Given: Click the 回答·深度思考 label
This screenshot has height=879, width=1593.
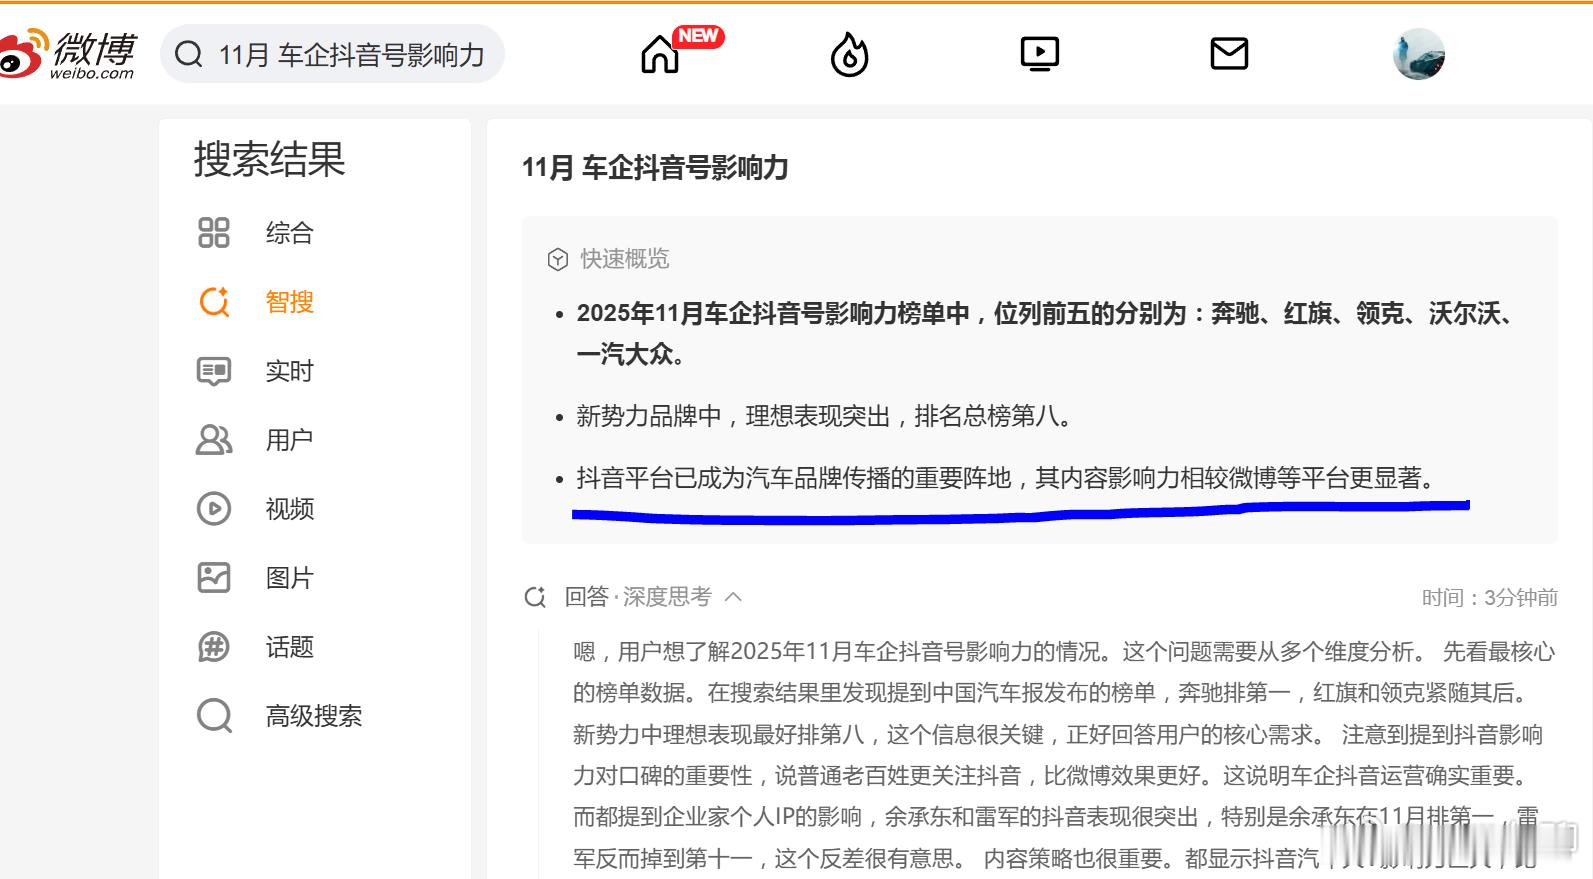Looking at the screenshot, I should tap(638, 597).
